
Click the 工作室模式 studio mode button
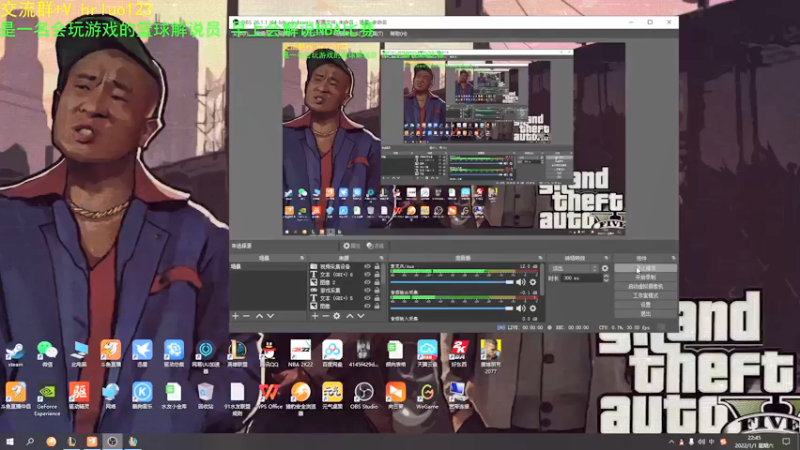(x=645, y=295)
